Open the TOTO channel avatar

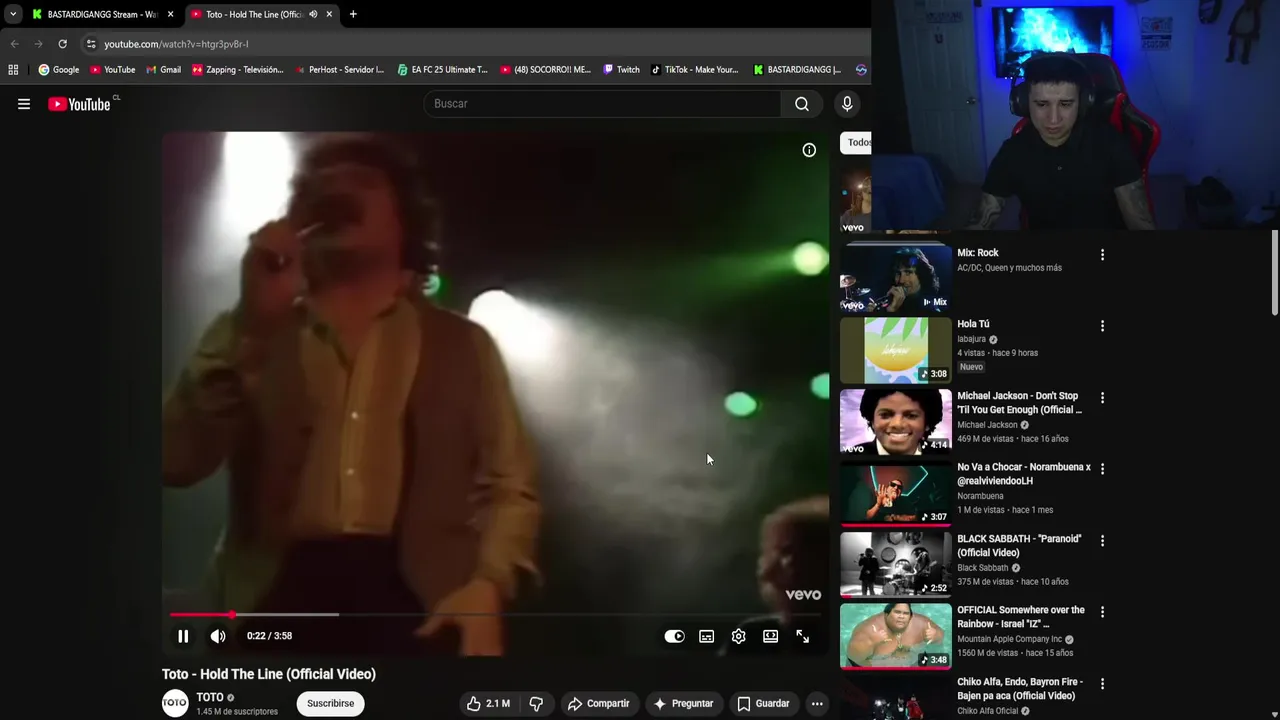[x=175, y=703]
